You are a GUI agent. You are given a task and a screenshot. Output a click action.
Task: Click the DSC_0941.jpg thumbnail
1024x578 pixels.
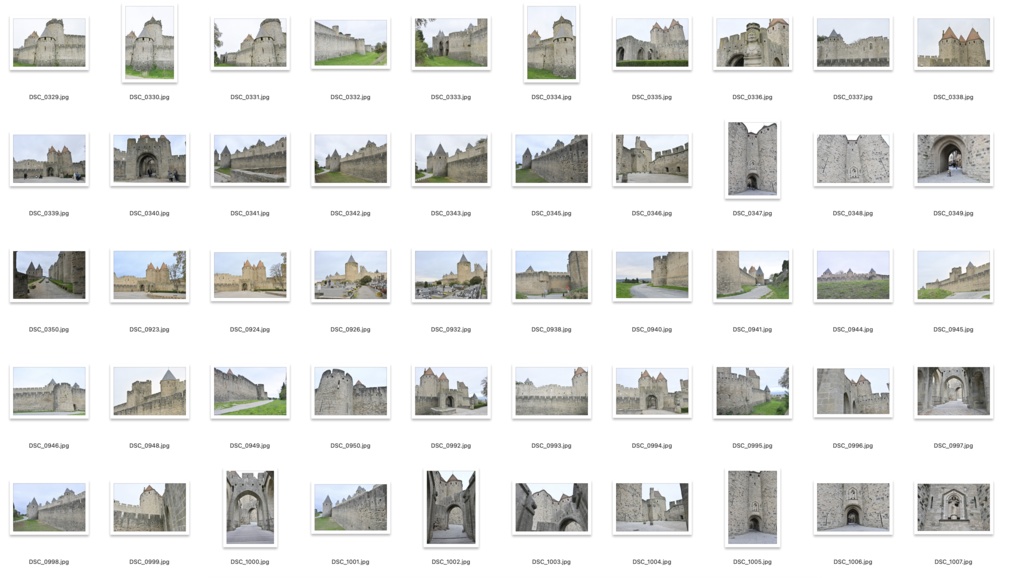point(752,275)
